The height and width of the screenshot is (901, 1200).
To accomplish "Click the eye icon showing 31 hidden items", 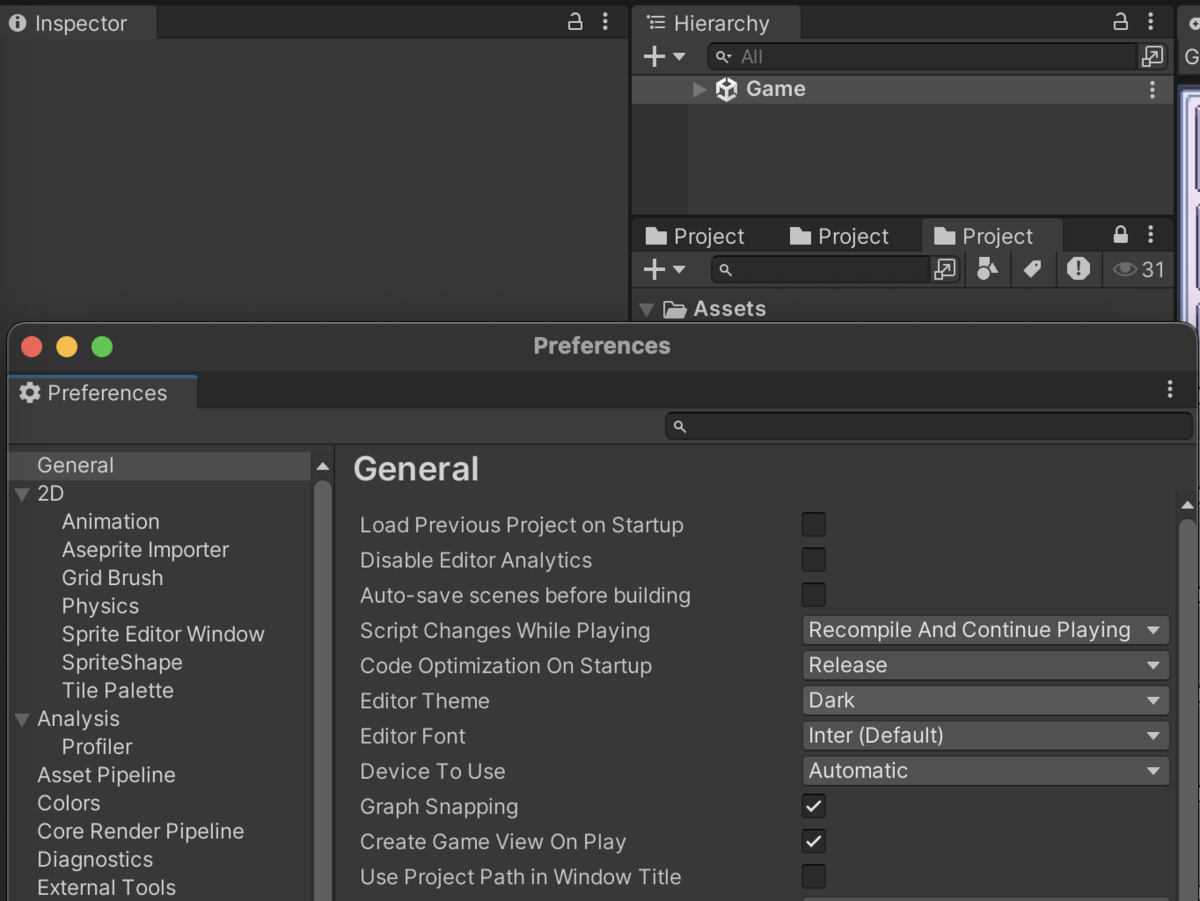I will [x=1128, y=269].
